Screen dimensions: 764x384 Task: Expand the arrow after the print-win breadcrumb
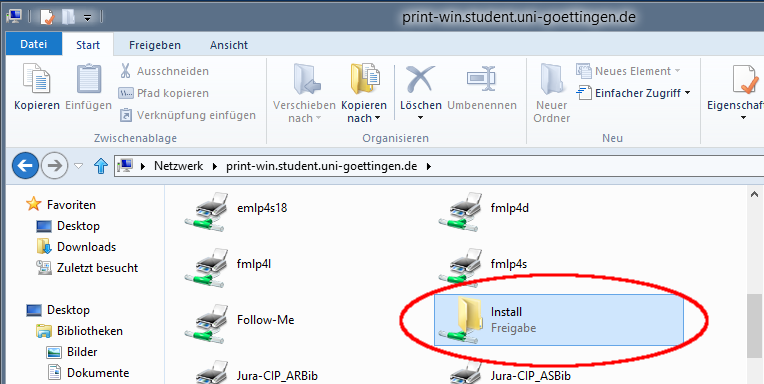tap(429, 166)
